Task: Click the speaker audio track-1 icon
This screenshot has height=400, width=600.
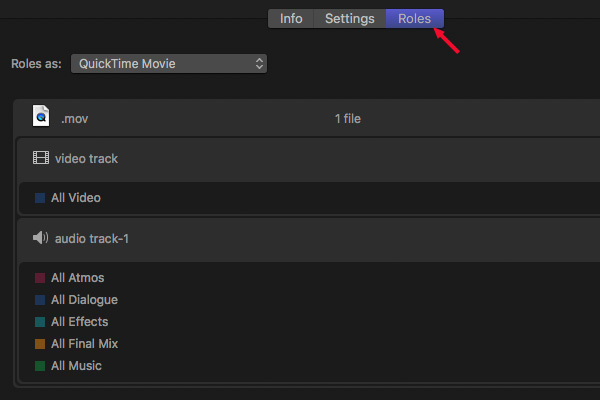Action: (x=41, y=238)
